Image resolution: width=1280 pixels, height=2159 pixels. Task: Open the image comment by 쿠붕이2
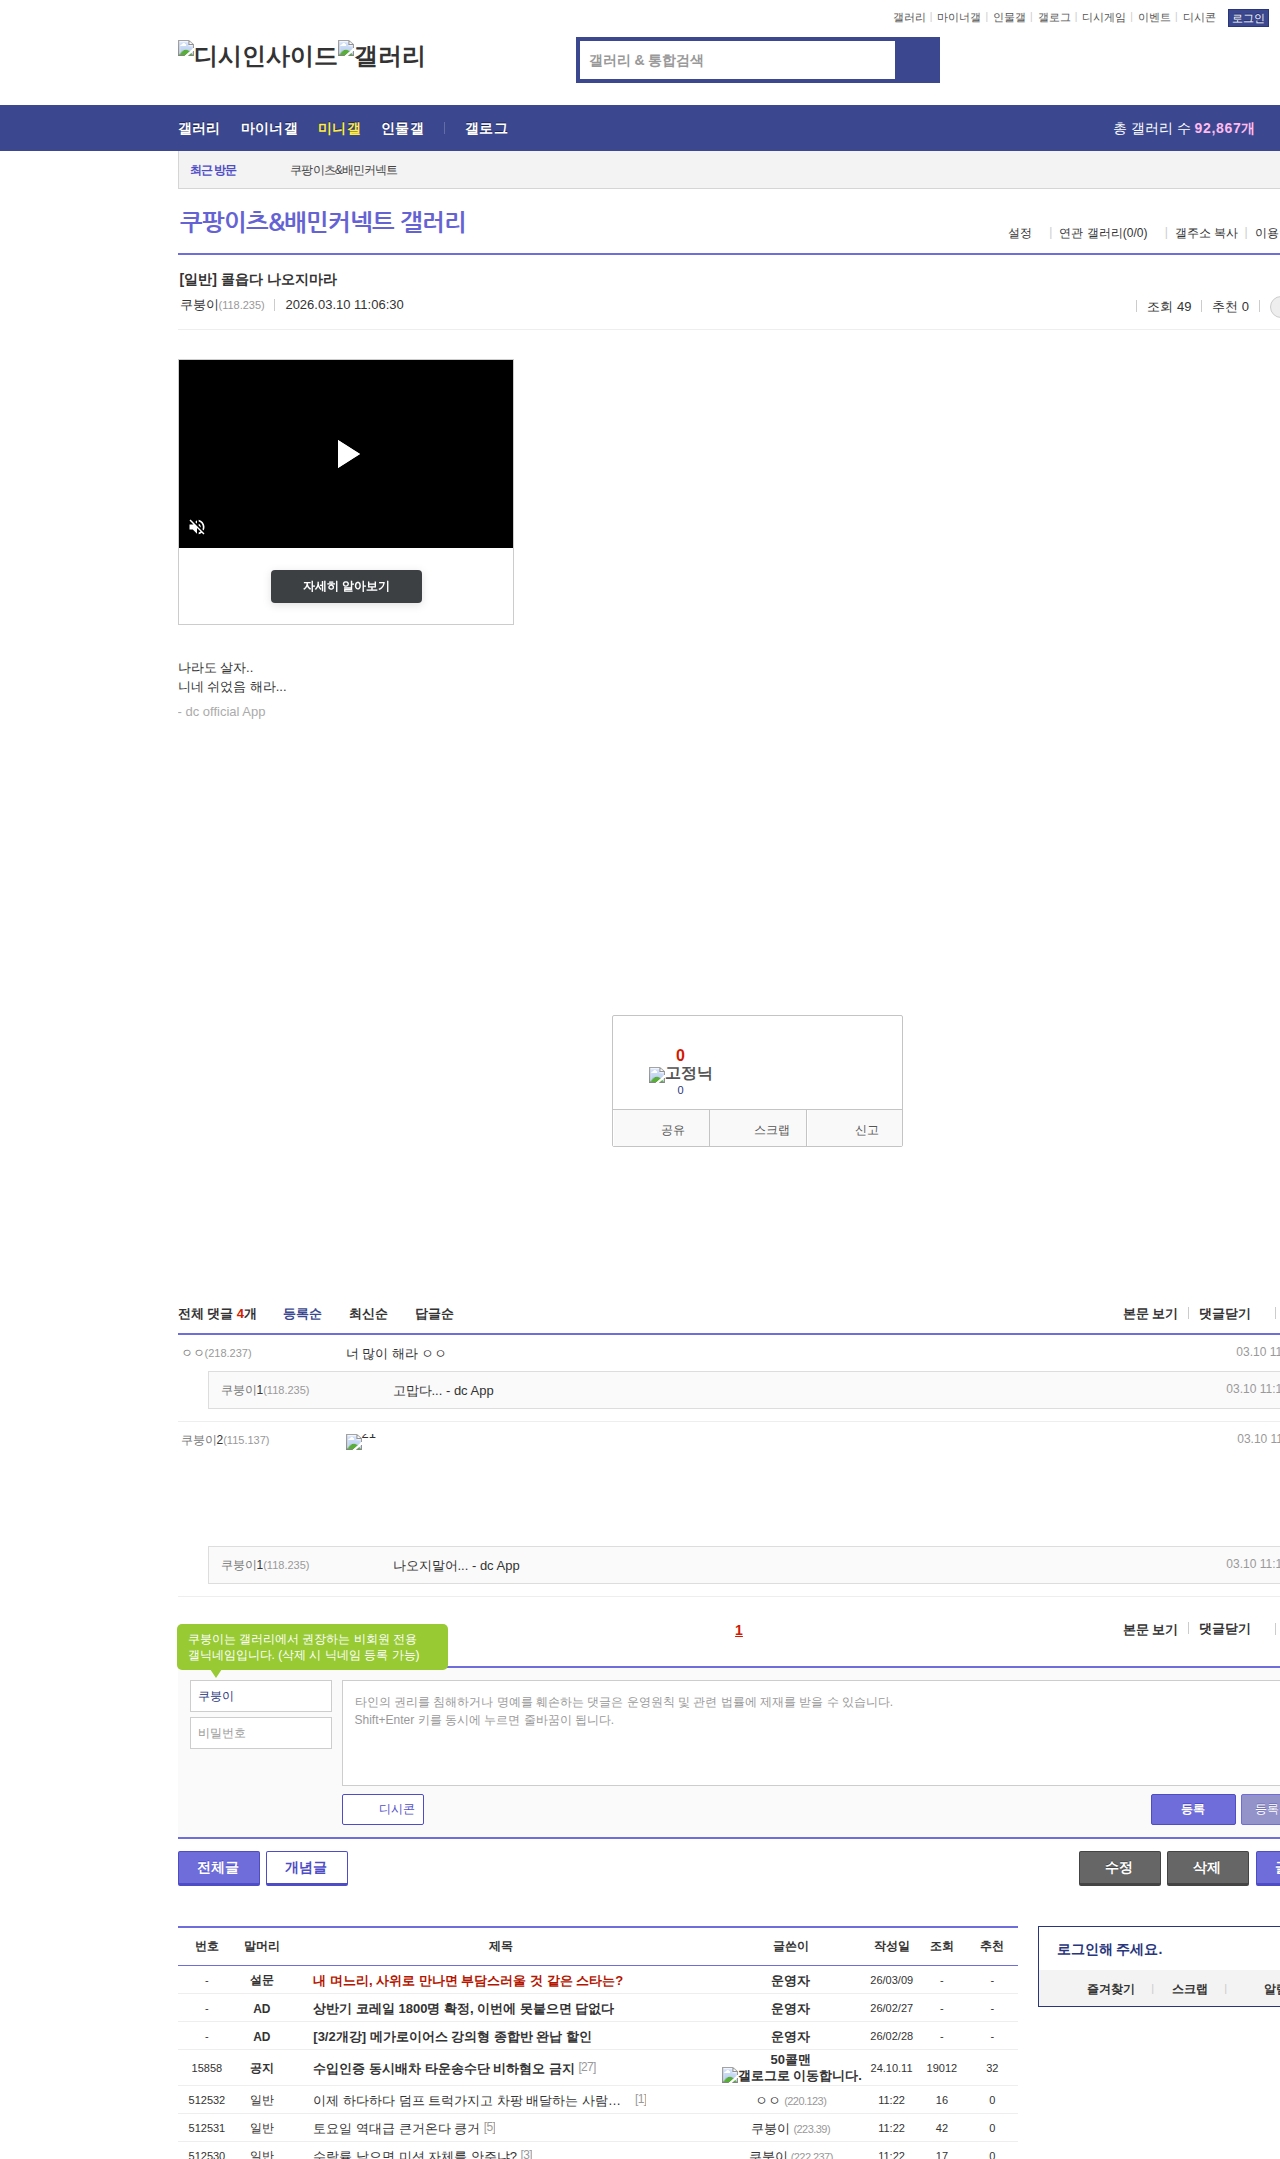361,1441
